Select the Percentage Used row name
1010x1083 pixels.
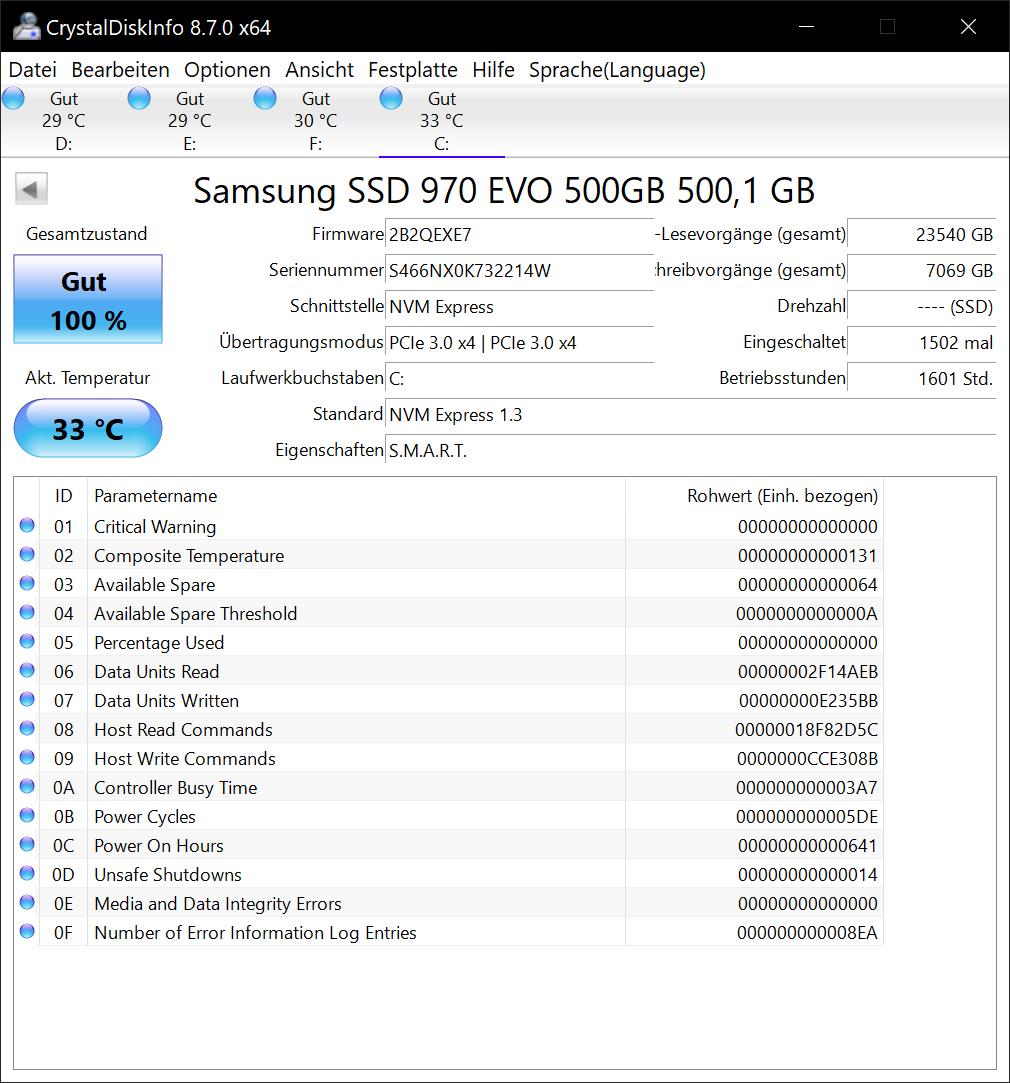pos(159,643)
